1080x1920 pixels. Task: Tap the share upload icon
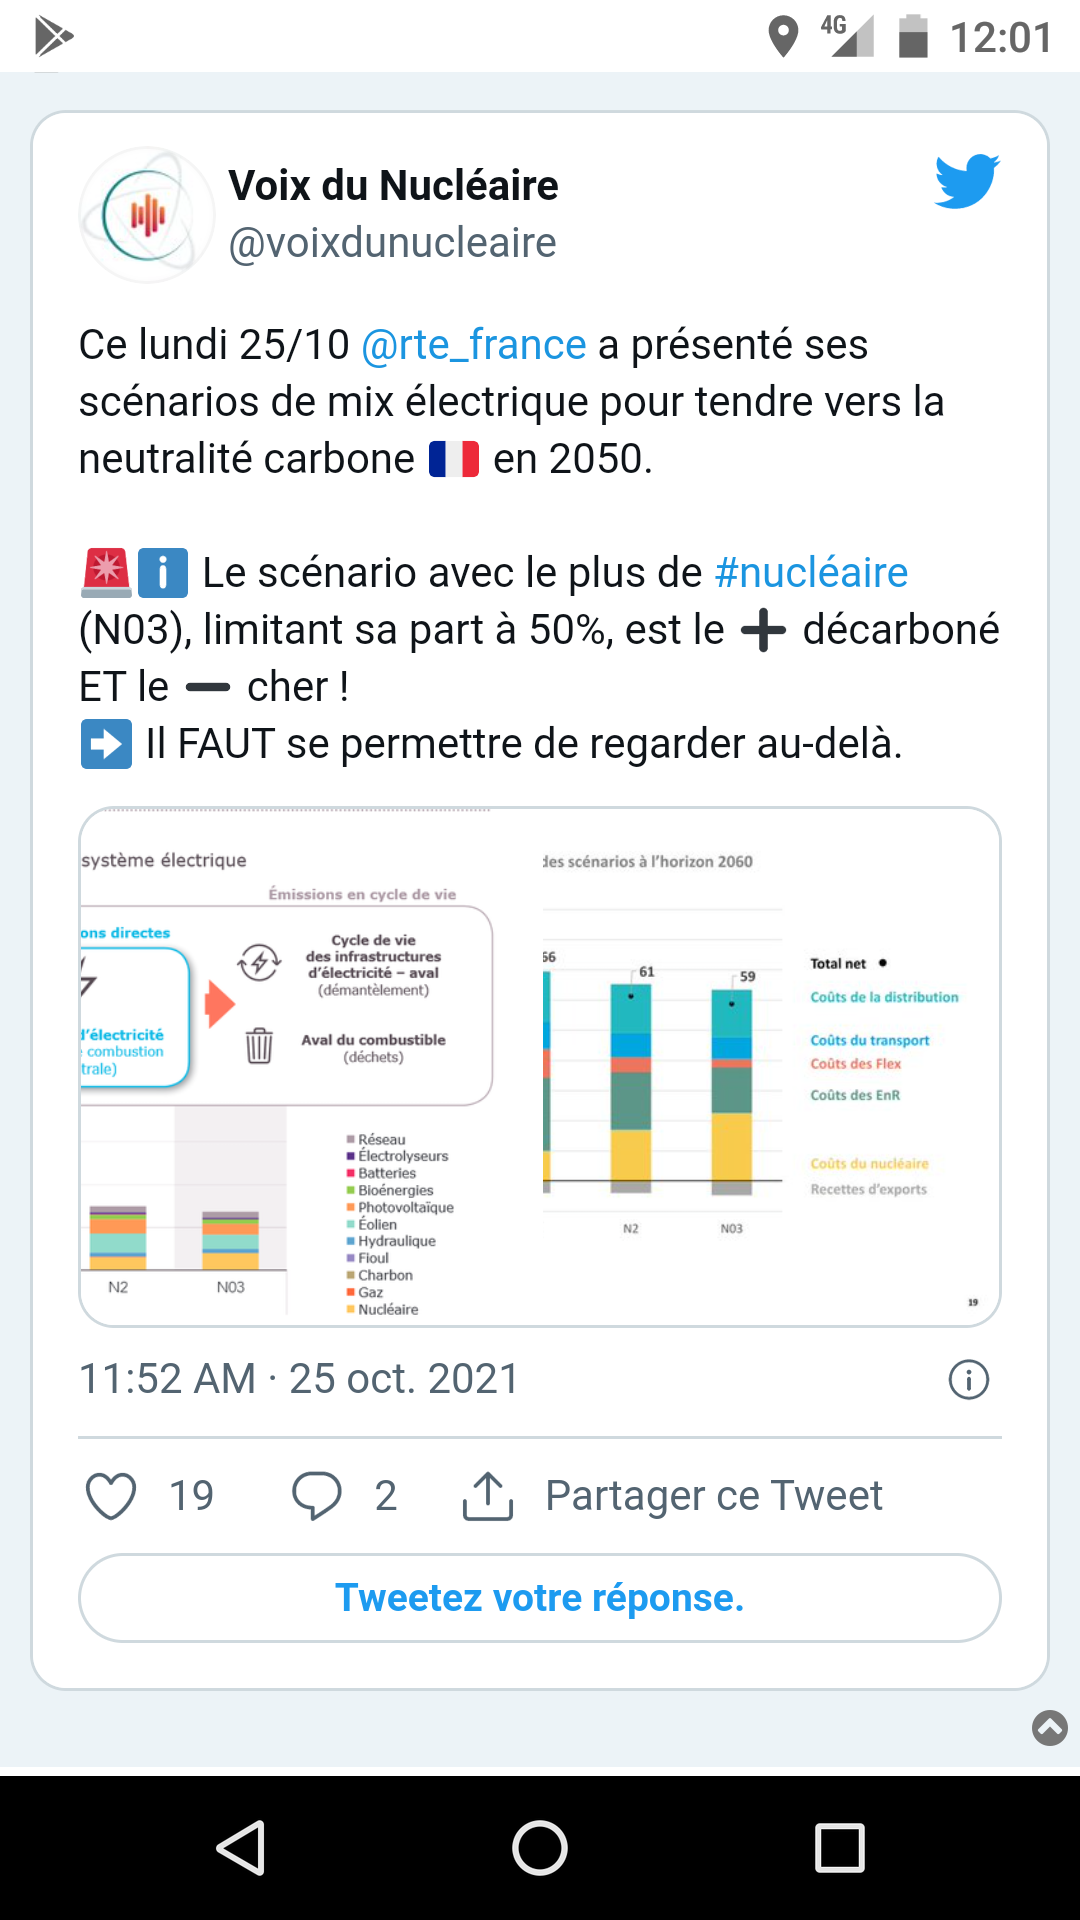pyautogui.click(x=488, y=1496)
